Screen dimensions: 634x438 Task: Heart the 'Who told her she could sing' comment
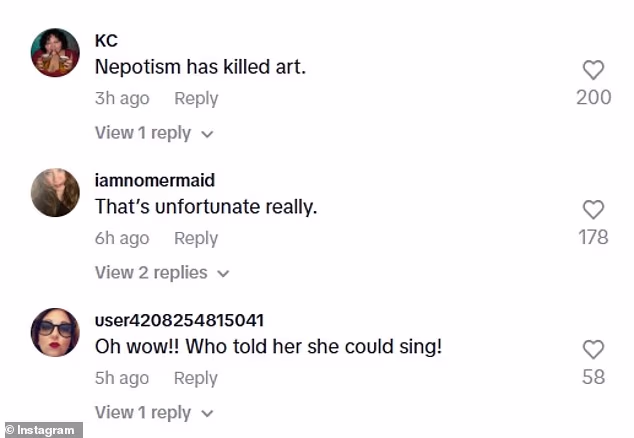(x=593, y=350)
